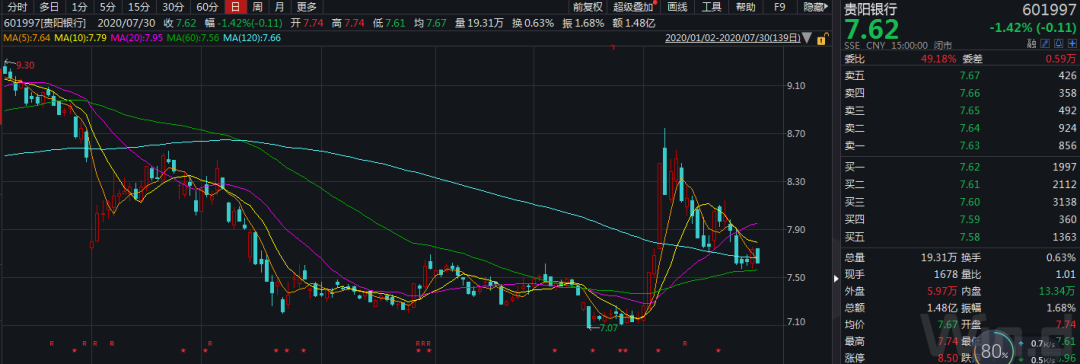Expand the date range dropdown triangle

coord(808,39)
